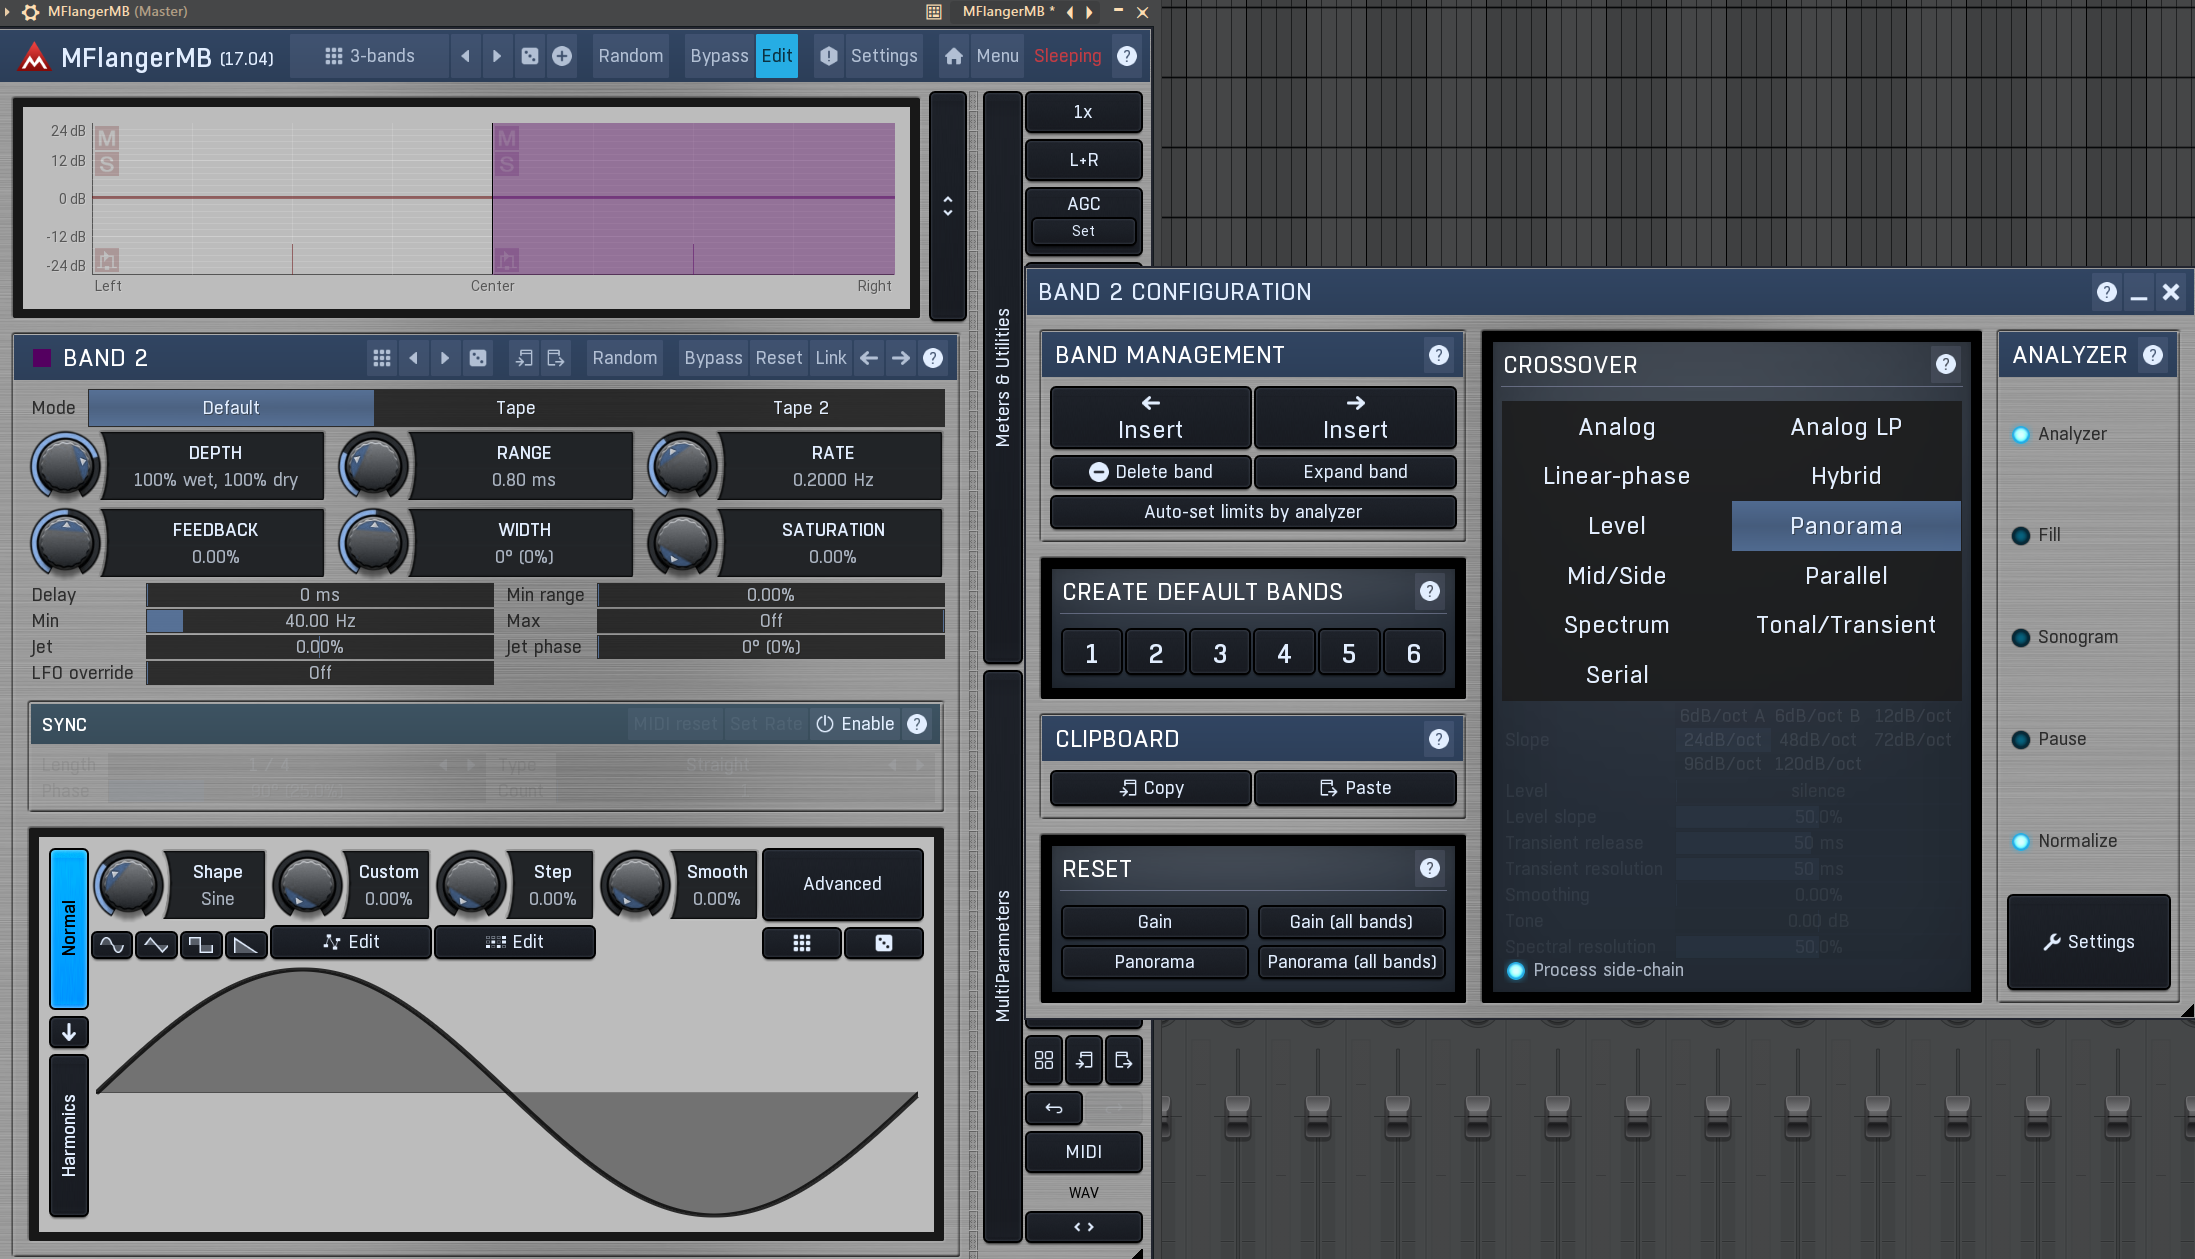Viewport: 2195px width, 1259px height.
Task: Go to previous band with left arrow
Action: click(869, 358)
